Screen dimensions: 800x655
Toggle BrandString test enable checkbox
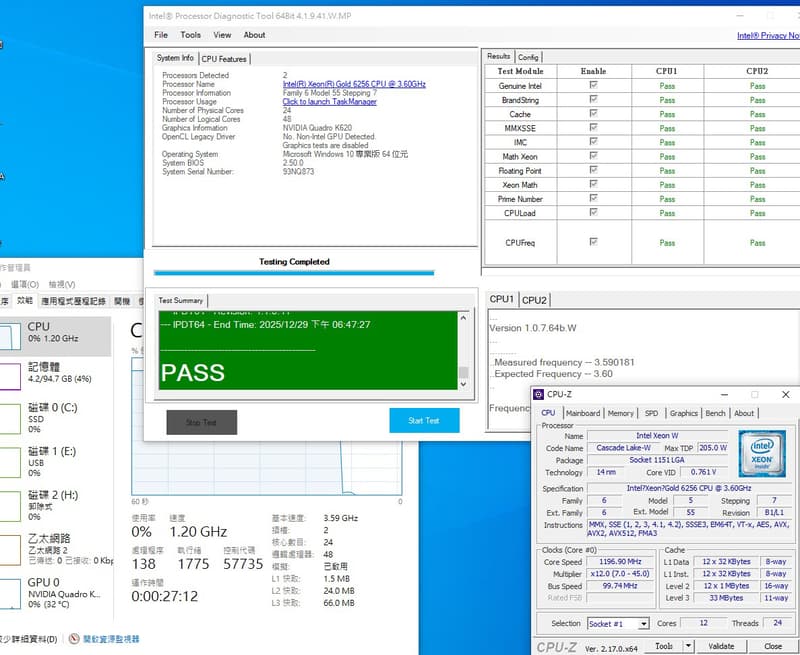593,99
